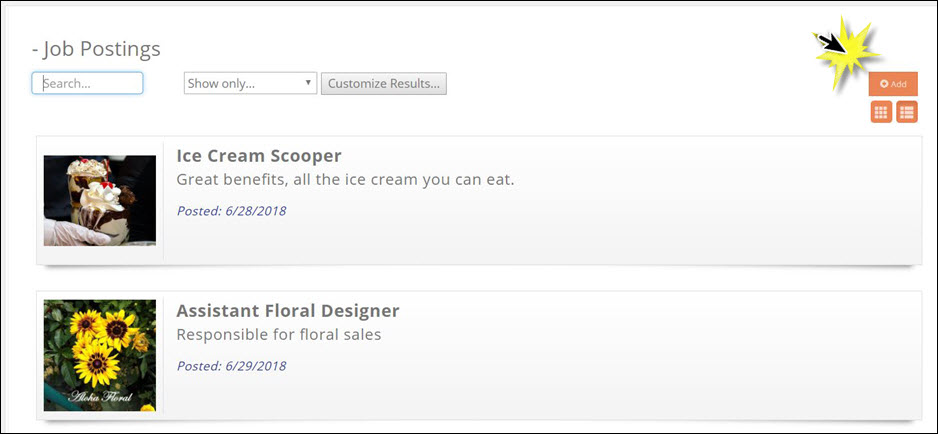This screenshot has width=938, height=434.
Task: Select the Posted 6/29/2018 date
Action: [x=232, y=366]
